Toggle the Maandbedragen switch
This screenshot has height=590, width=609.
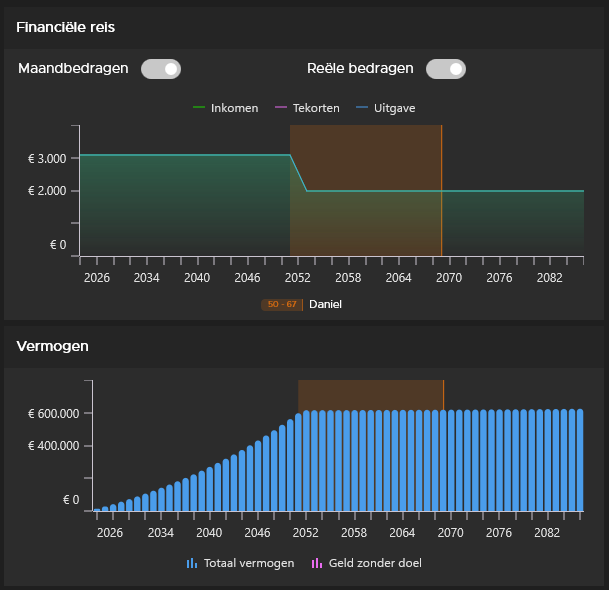pos(161,69)
